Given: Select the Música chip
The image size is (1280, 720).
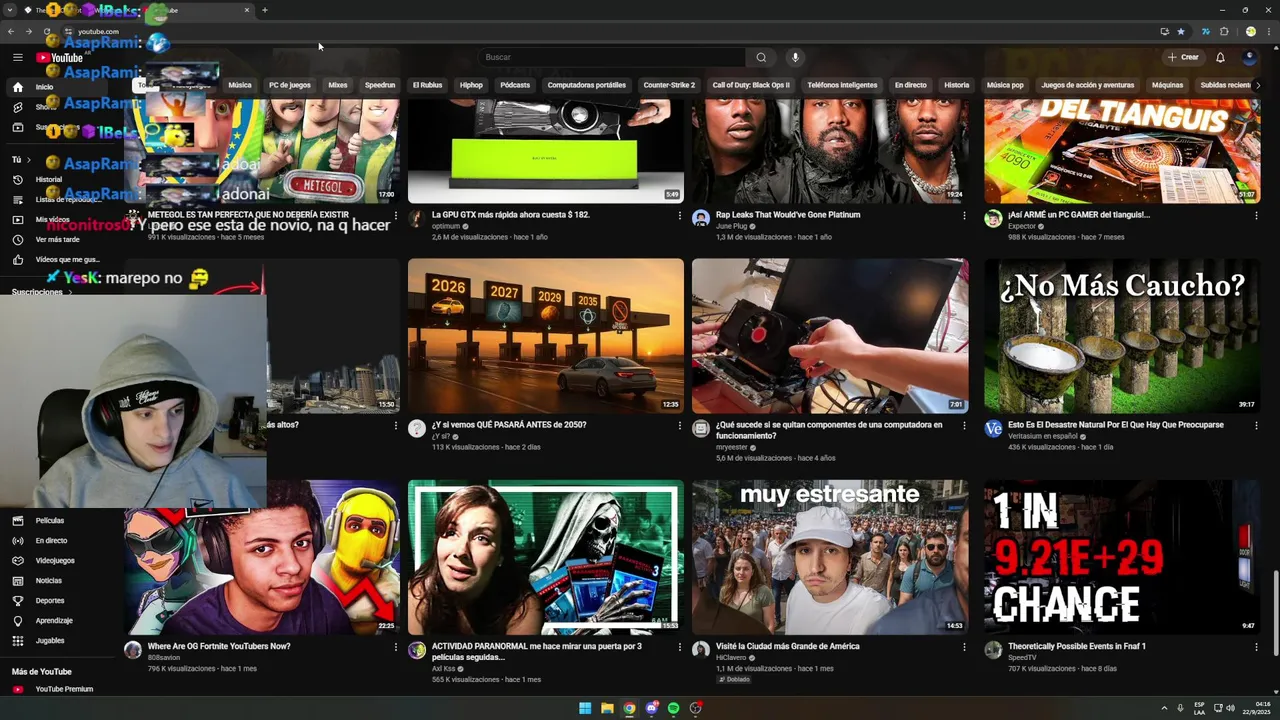Looking at the screenshot, I should [x=240, y=85].
